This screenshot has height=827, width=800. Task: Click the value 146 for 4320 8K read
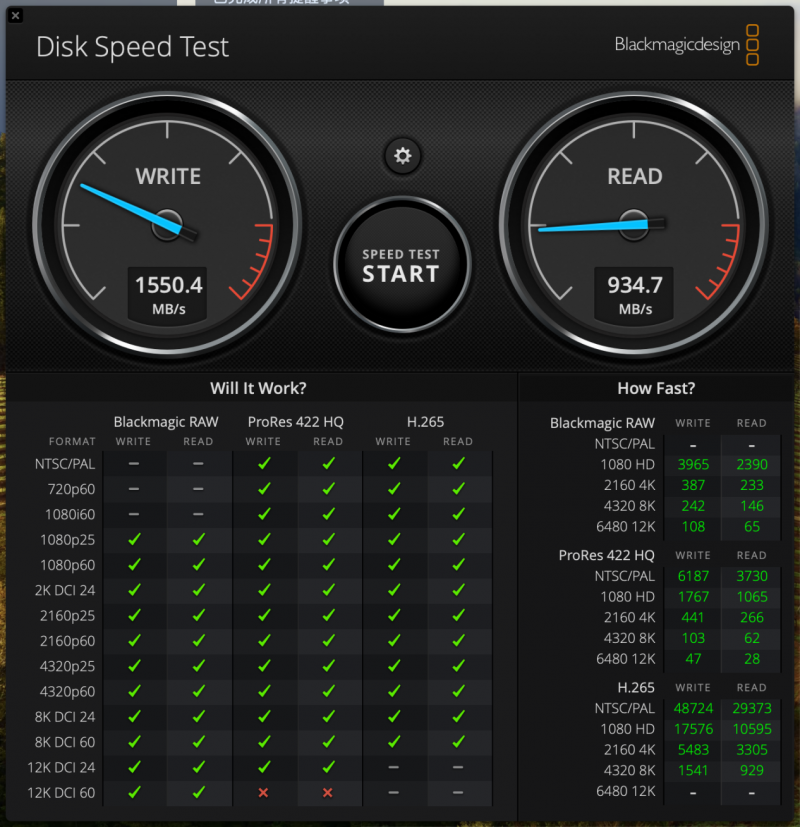pos(751,506)
